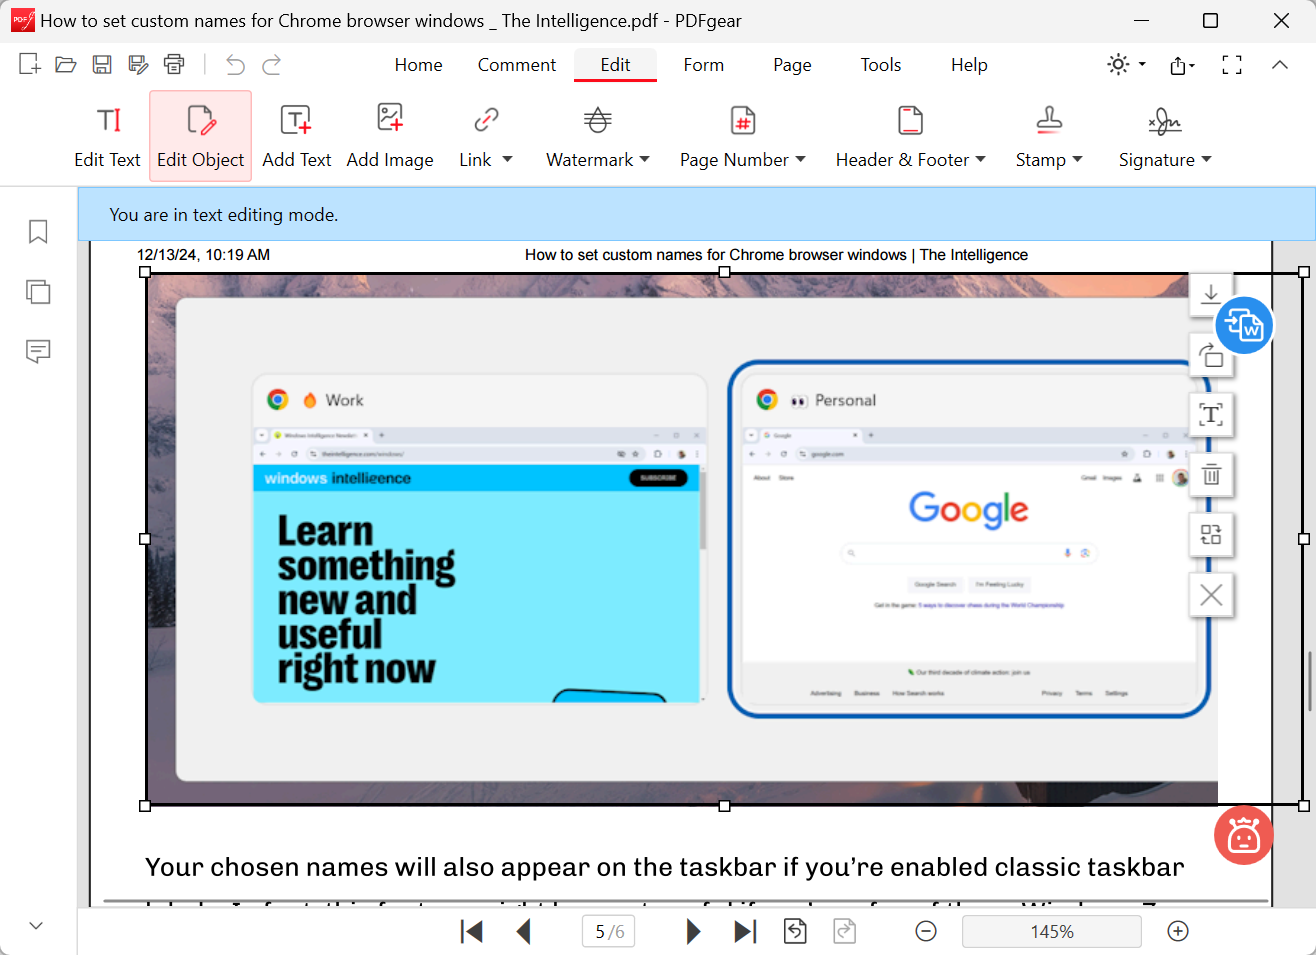Click the vertical scrollbar thumb
Screen dimensions: 1316x955
(x=1308, y=681)
